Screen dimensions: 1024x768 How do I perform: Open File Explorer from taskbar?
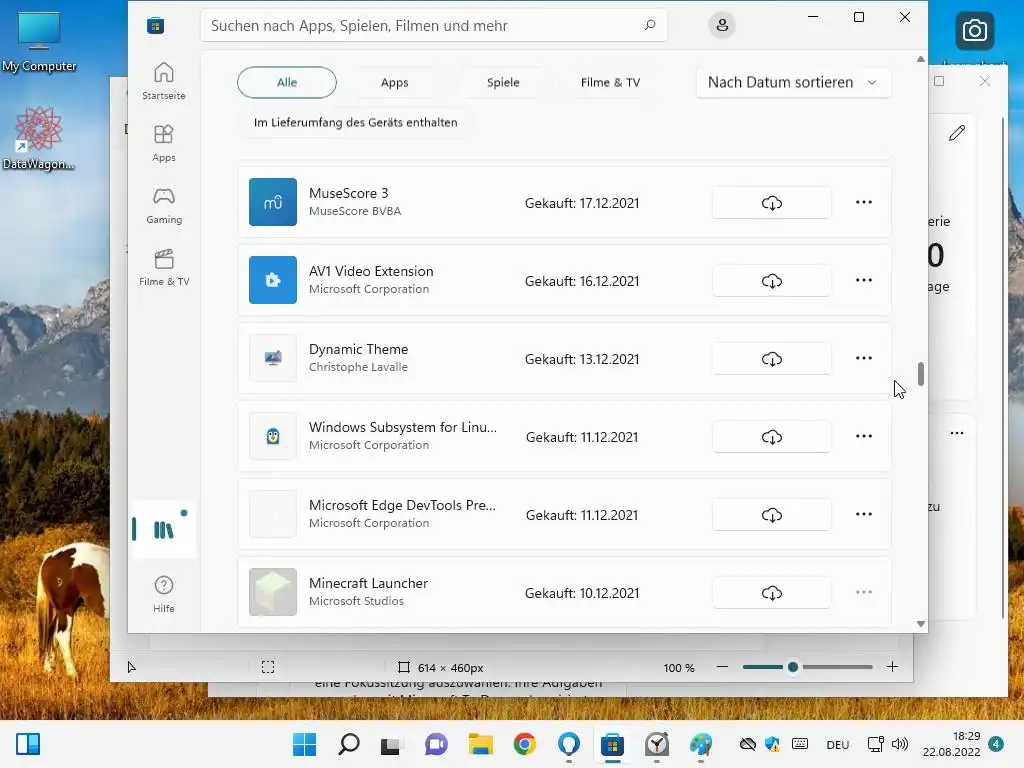pyautogui.click(x=481, y=744)
